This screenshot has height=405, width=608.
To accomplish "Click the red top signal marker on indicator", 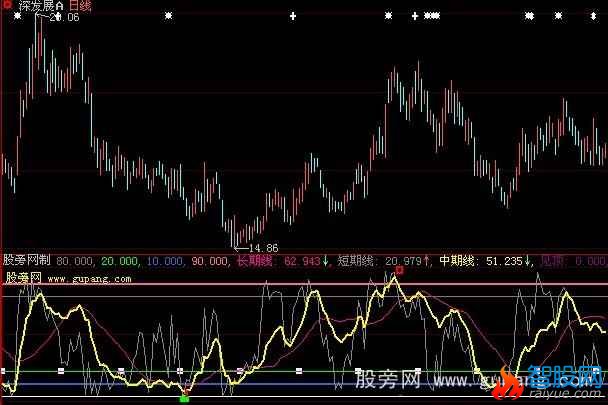I will coord(400,269).
